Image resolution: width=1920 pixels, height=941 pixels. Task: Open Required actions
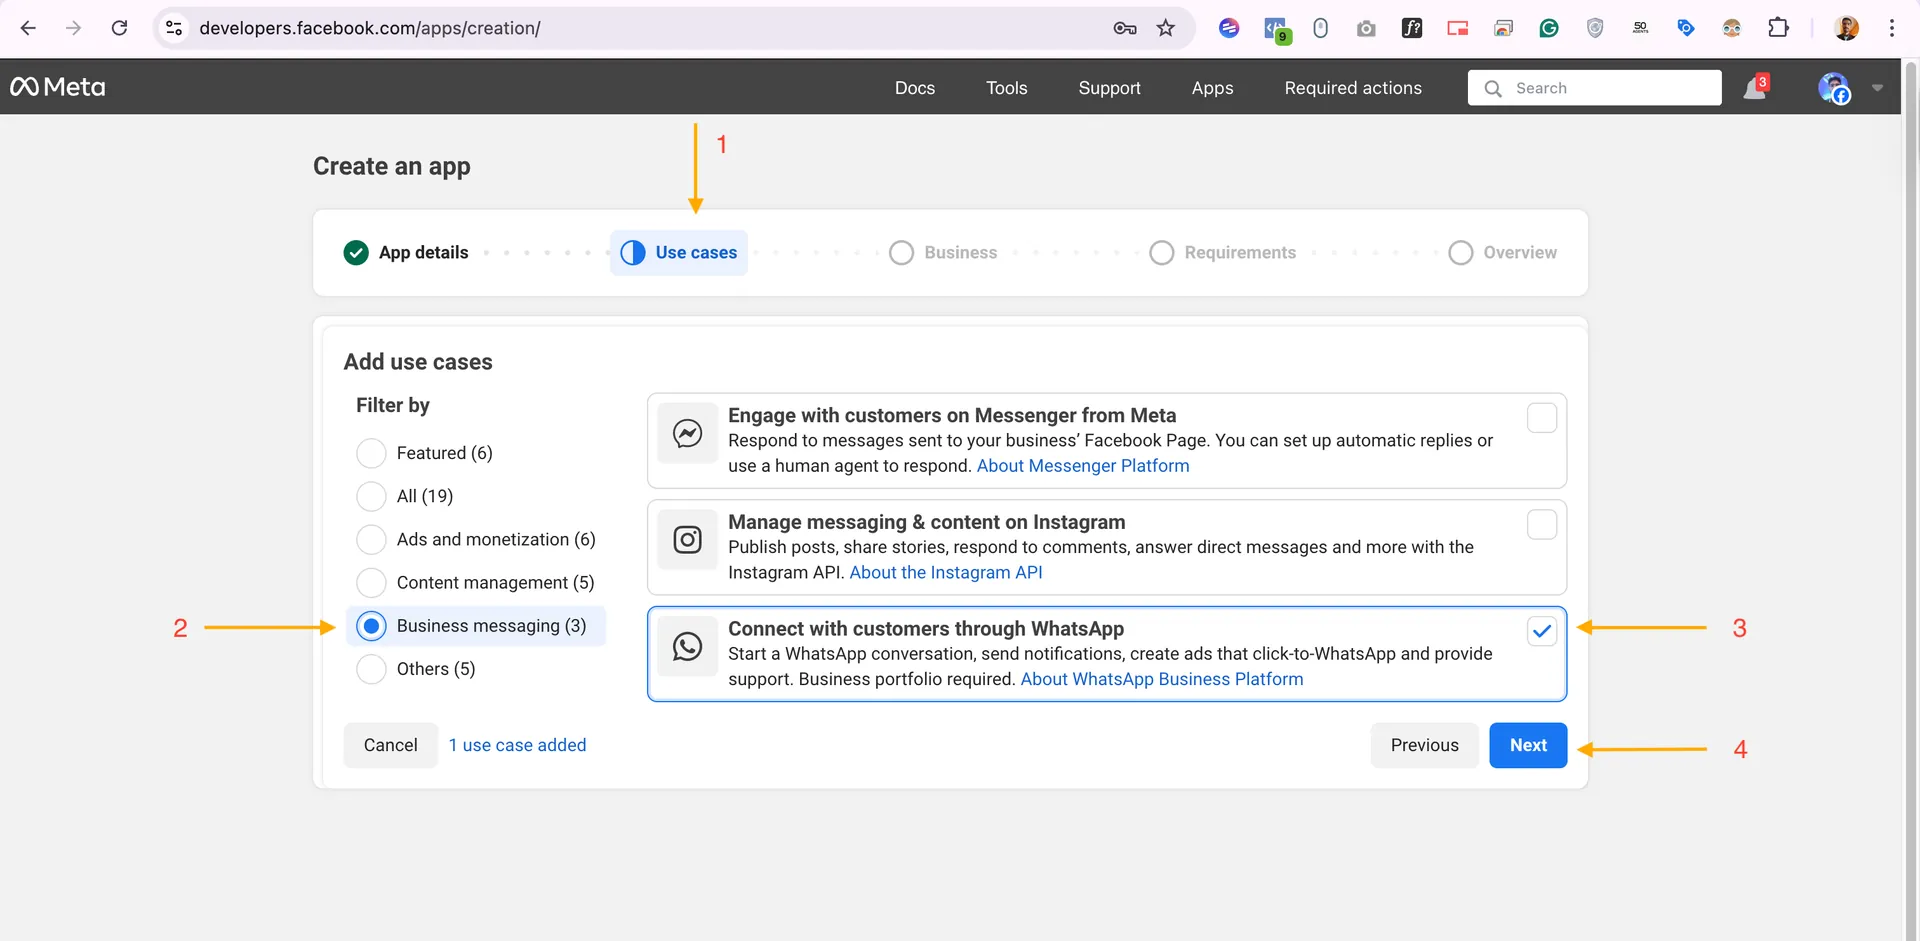(1353, 88)
